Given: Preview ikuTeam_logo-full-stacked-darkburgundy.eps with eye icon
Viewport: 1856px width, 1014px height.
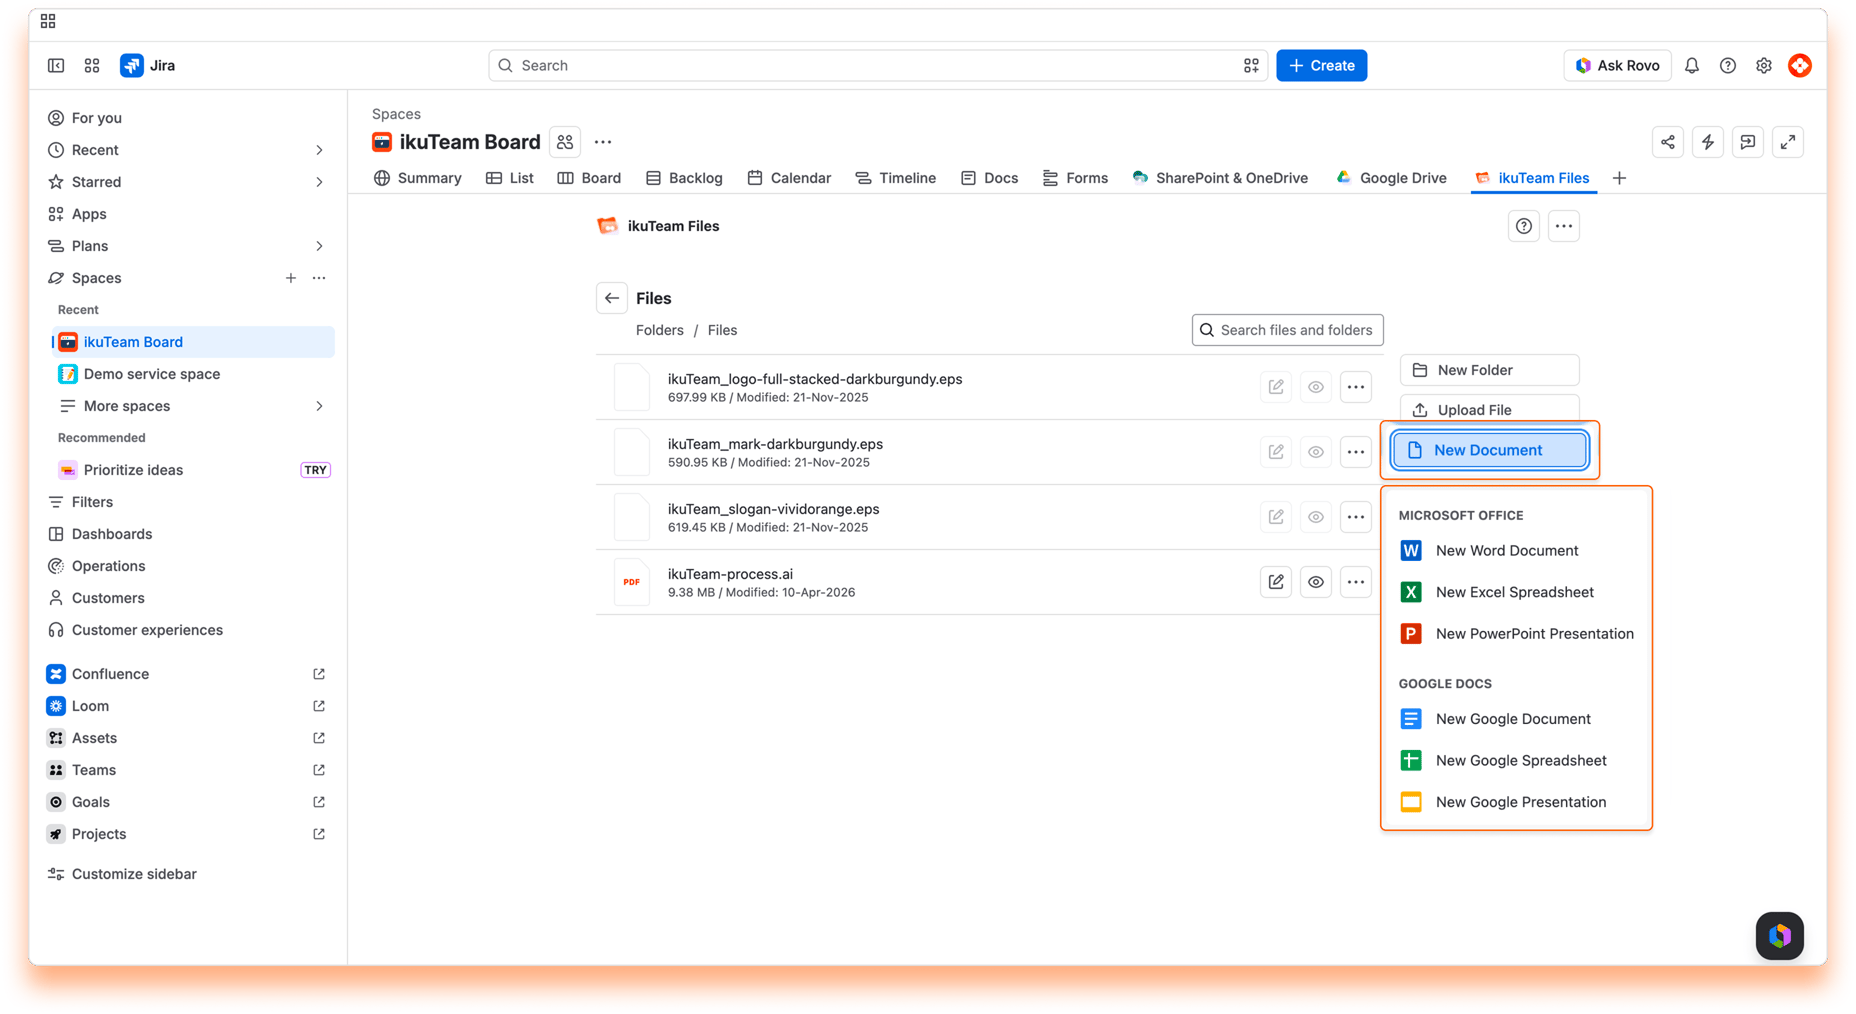Looking at the screenshot, I should click(1316, 387).
